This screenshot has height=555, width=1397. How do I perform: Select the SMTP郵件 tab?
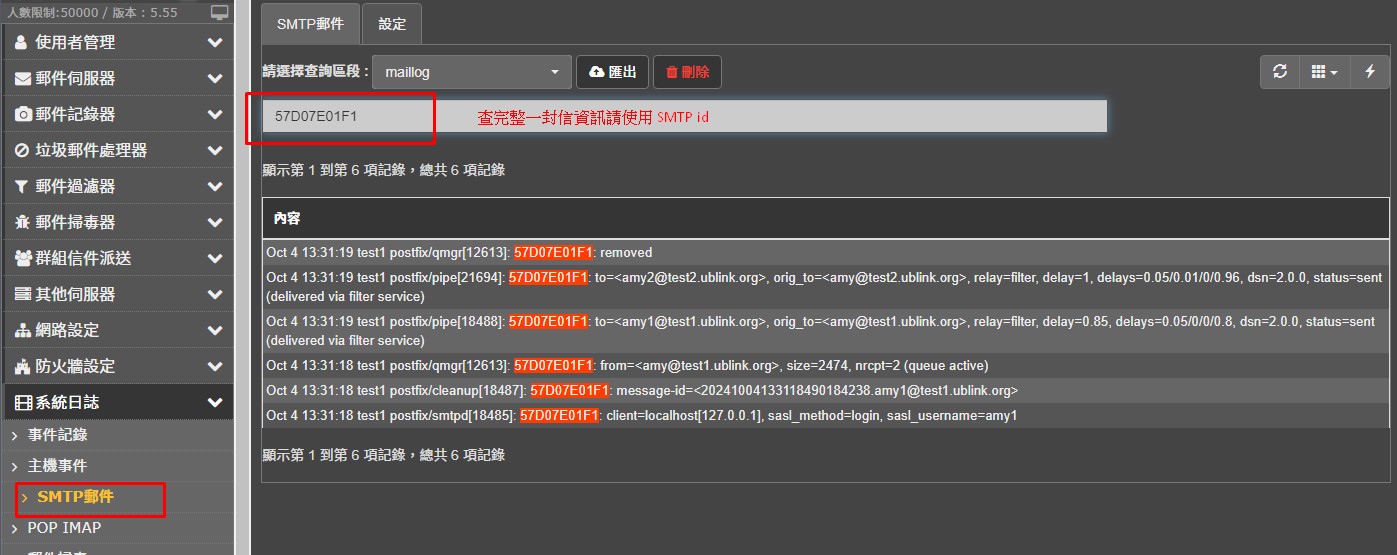(310, 24)
